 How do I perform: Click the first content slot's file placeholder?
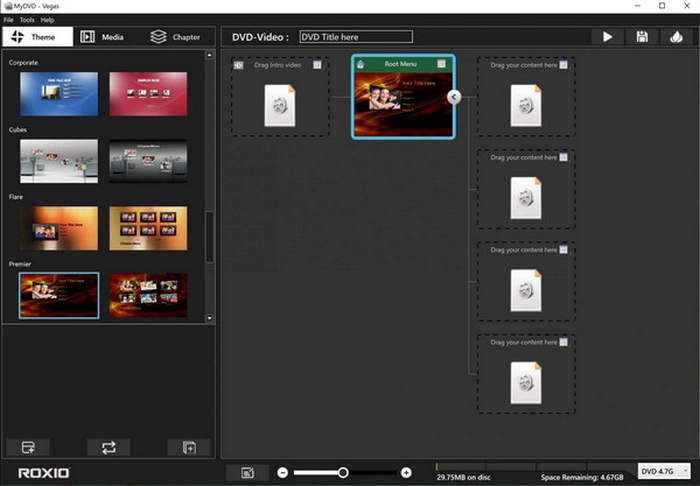pos(526,105)
